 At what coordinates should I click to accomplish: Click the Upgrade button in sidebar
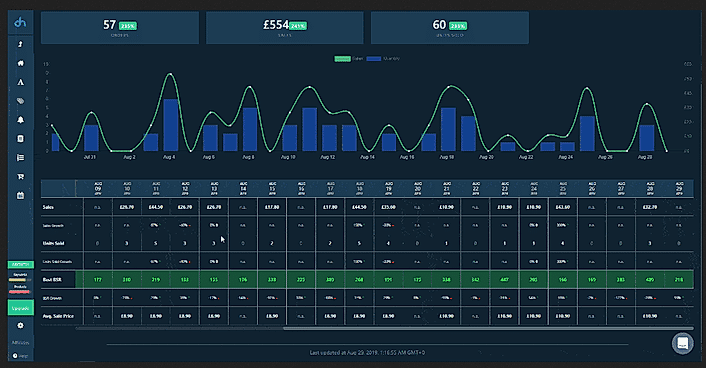pyautogui.click(x=20, y=308)
